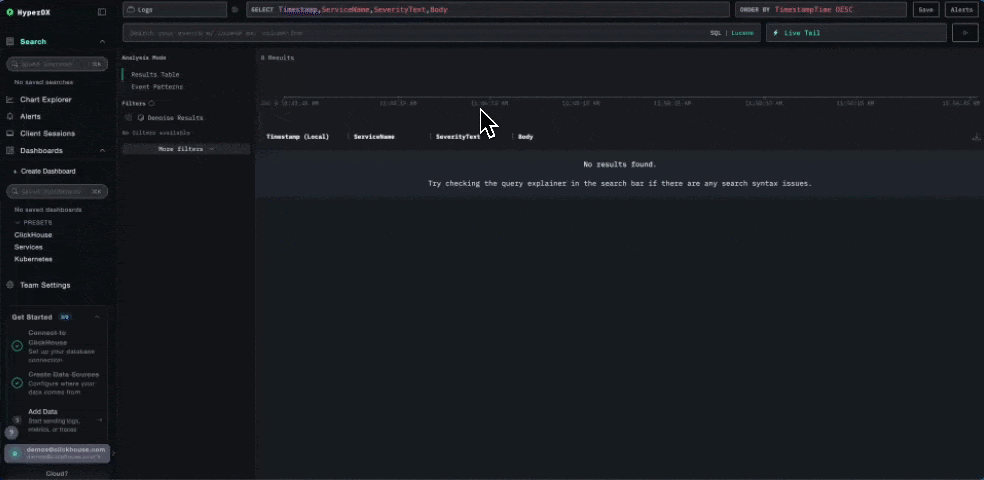Viewport: 984px width, 480px height.
Task: Open Client Sessions from the sidebar
Action: click(47, 133)
